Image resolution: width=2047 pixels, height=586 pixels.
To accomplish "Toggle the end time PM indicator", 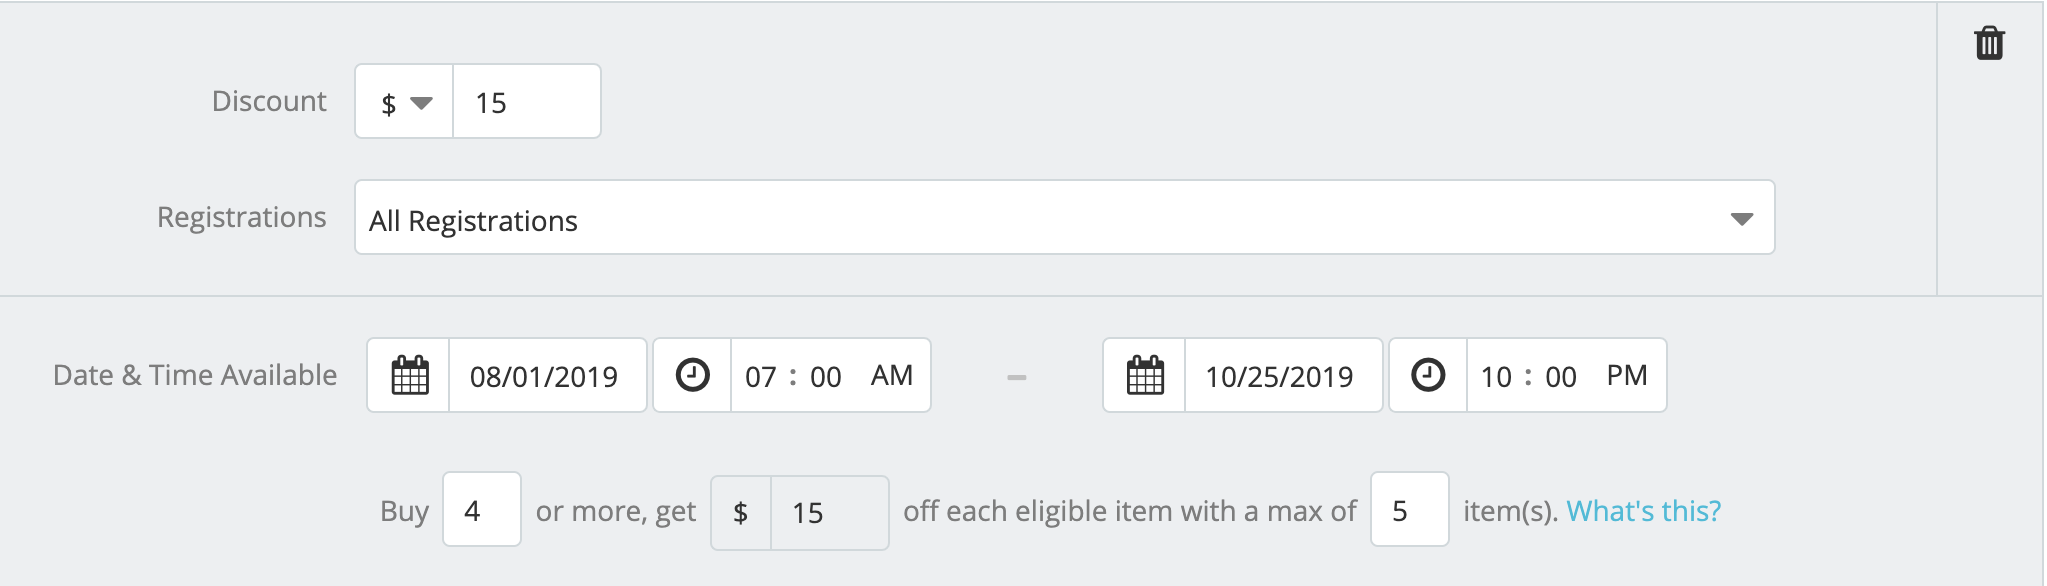I will pyautogui.click(x=1627, y=375).
